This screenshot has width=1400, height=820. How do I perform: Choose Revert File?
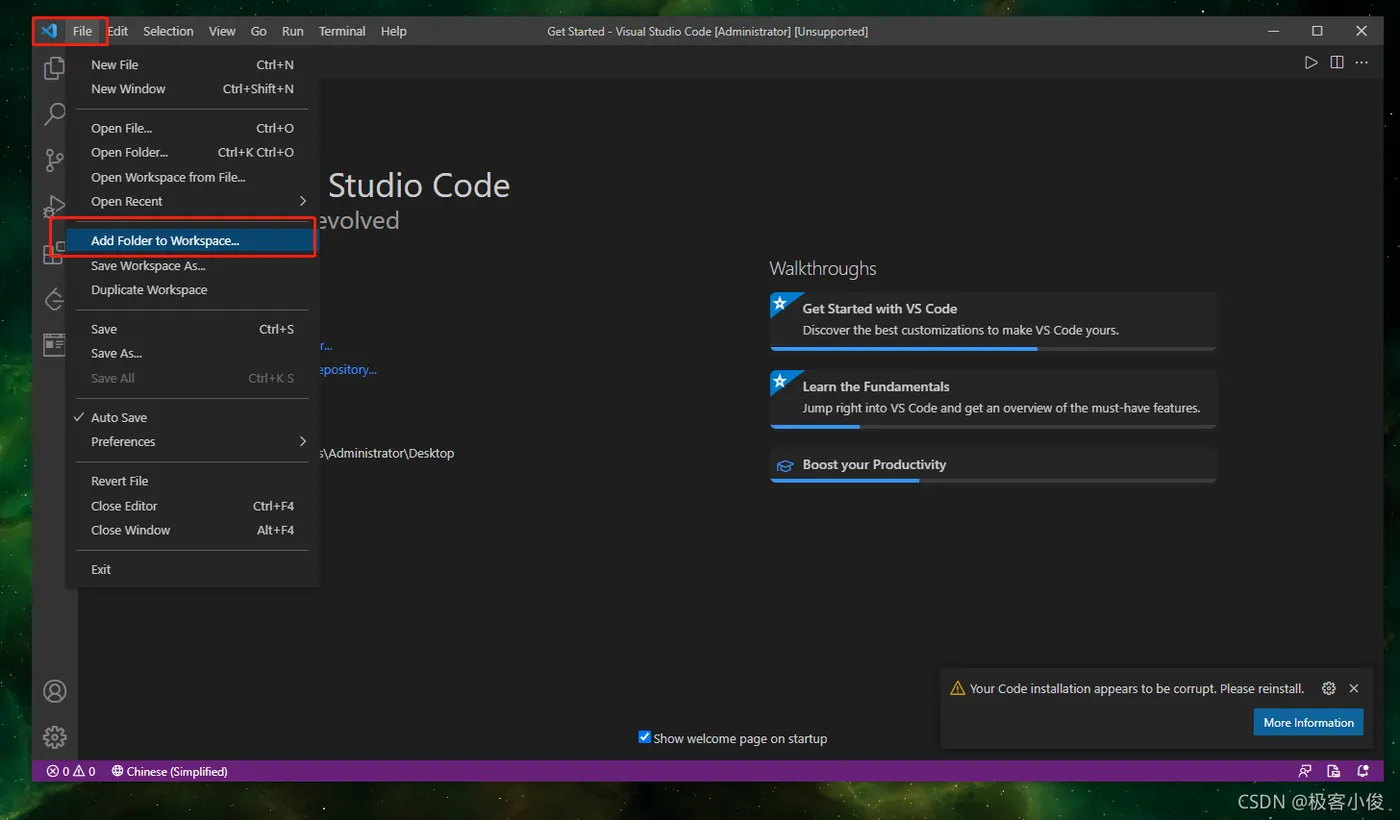pos(193,481)
